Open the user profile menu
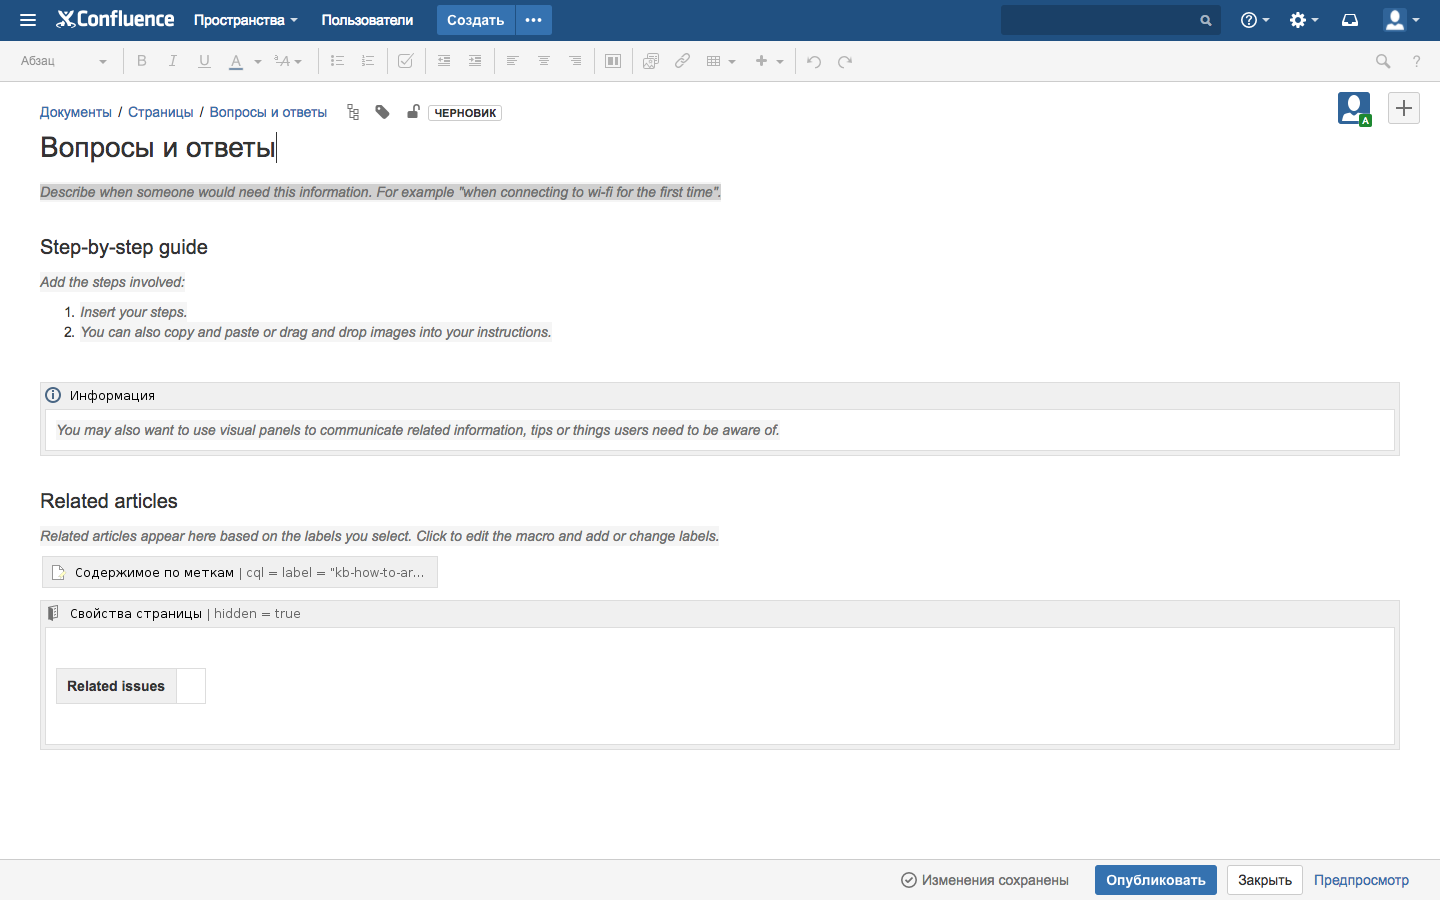The image size is (1440, 900). point(1401,20)
